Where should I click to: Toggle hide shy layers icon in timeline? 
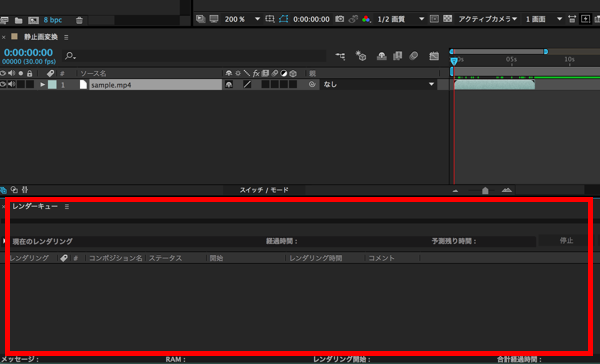click(x=382, y=56)
